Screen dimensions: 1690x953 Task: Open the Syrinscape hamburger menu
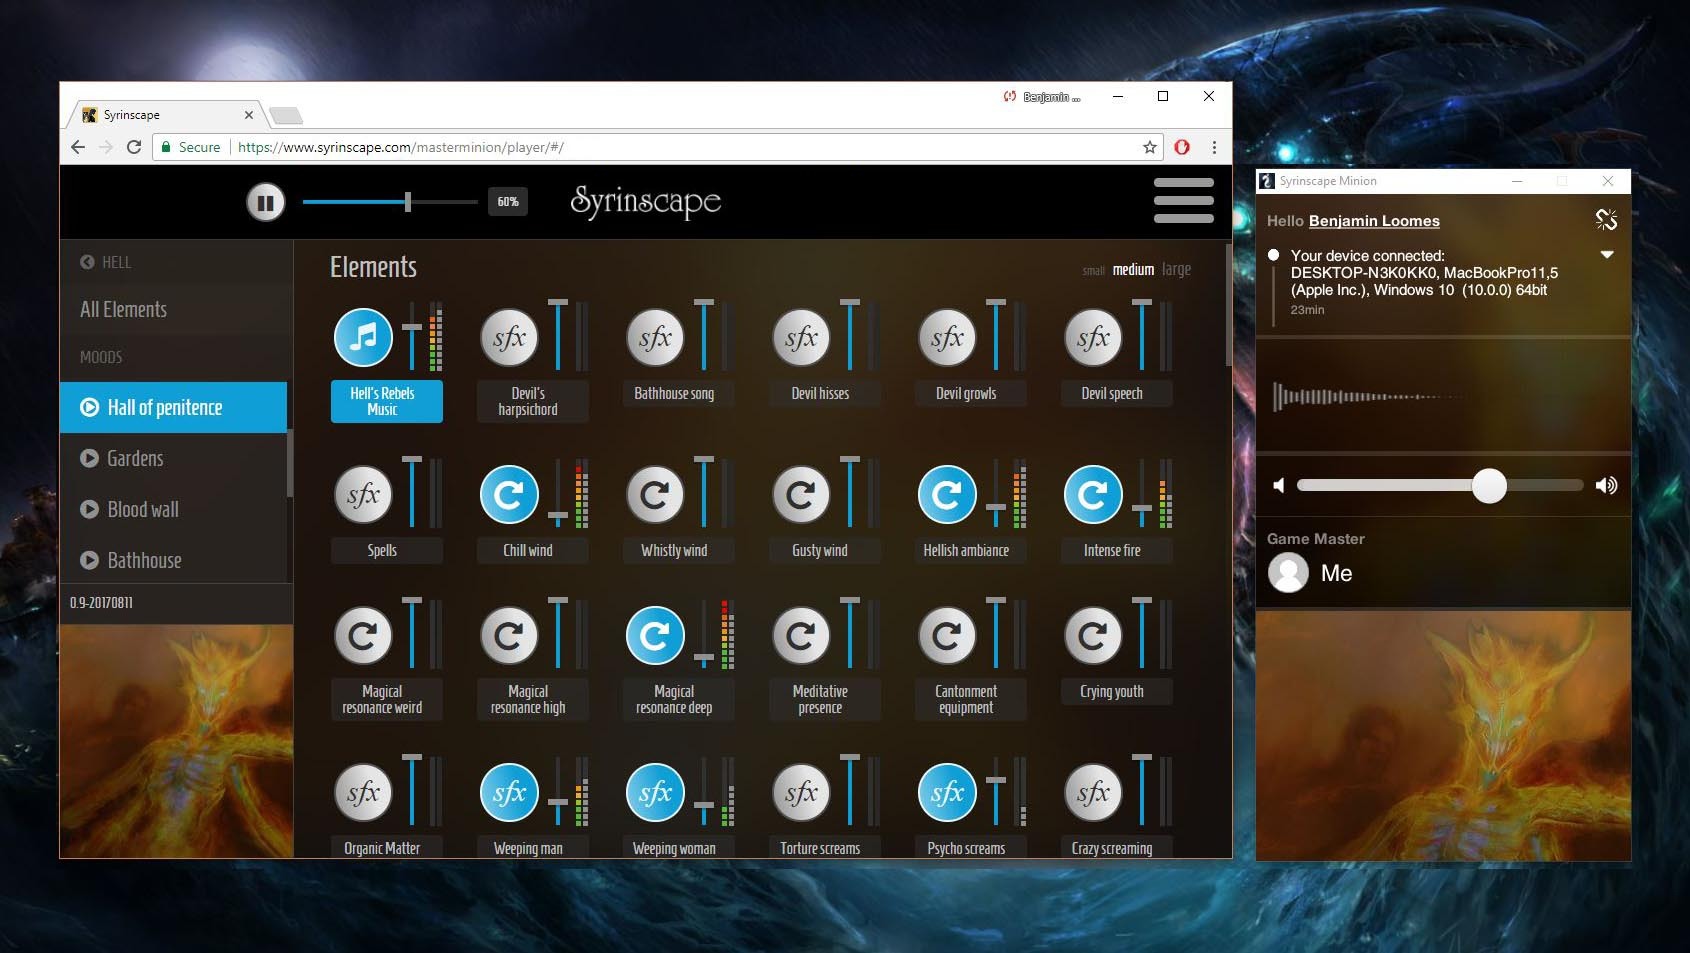point(1183,200)
